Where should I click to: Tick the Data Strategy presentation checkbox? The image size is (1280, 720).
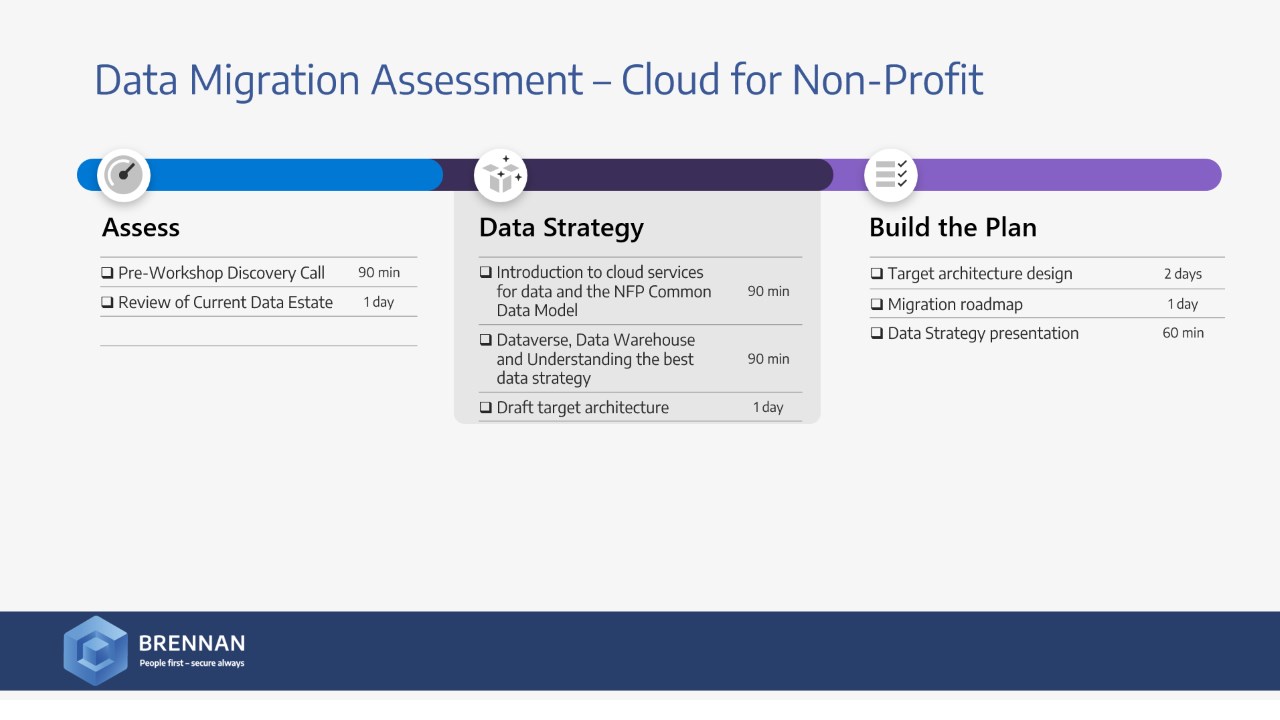[877, 333]
